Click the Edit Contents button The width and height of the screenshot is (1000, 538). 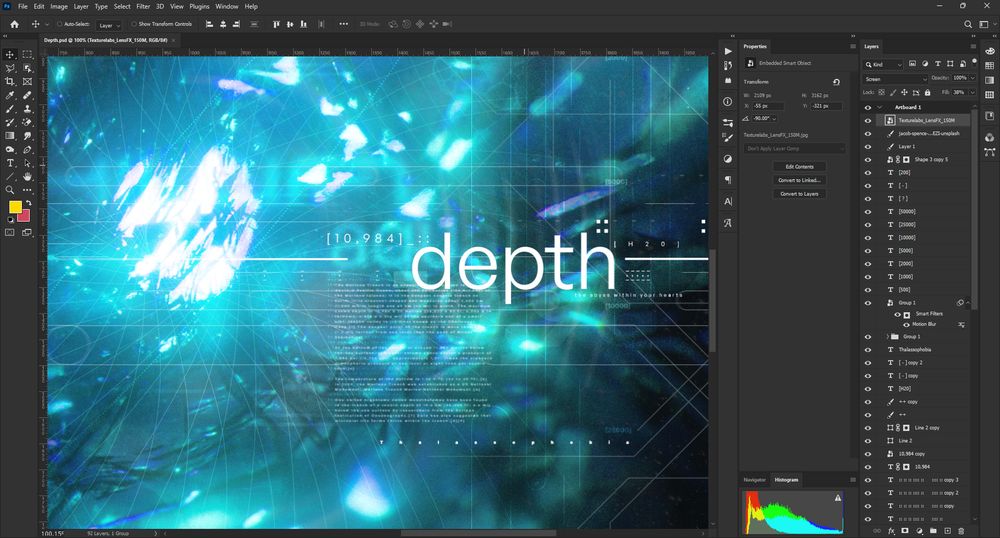pyautogui.click(x=799, y=167)
